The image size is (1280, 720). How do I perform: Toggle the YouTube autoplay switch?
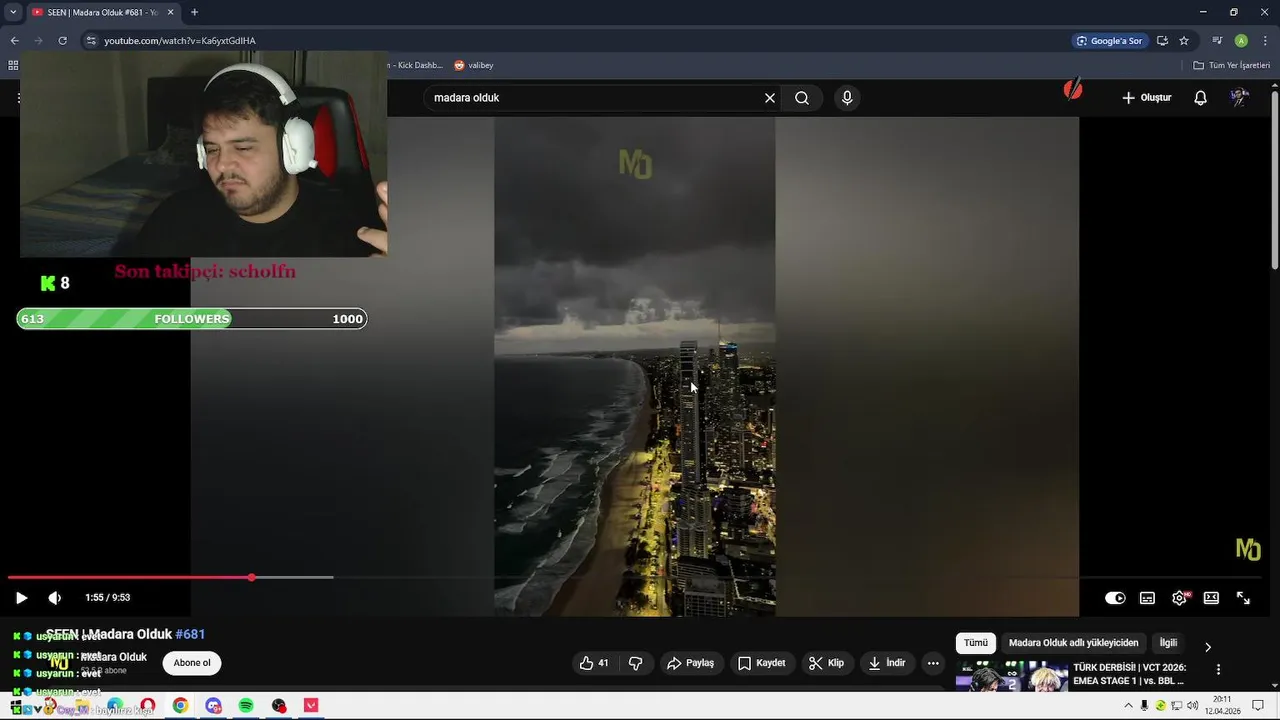pyautogui.click(x=1115, y=598)
